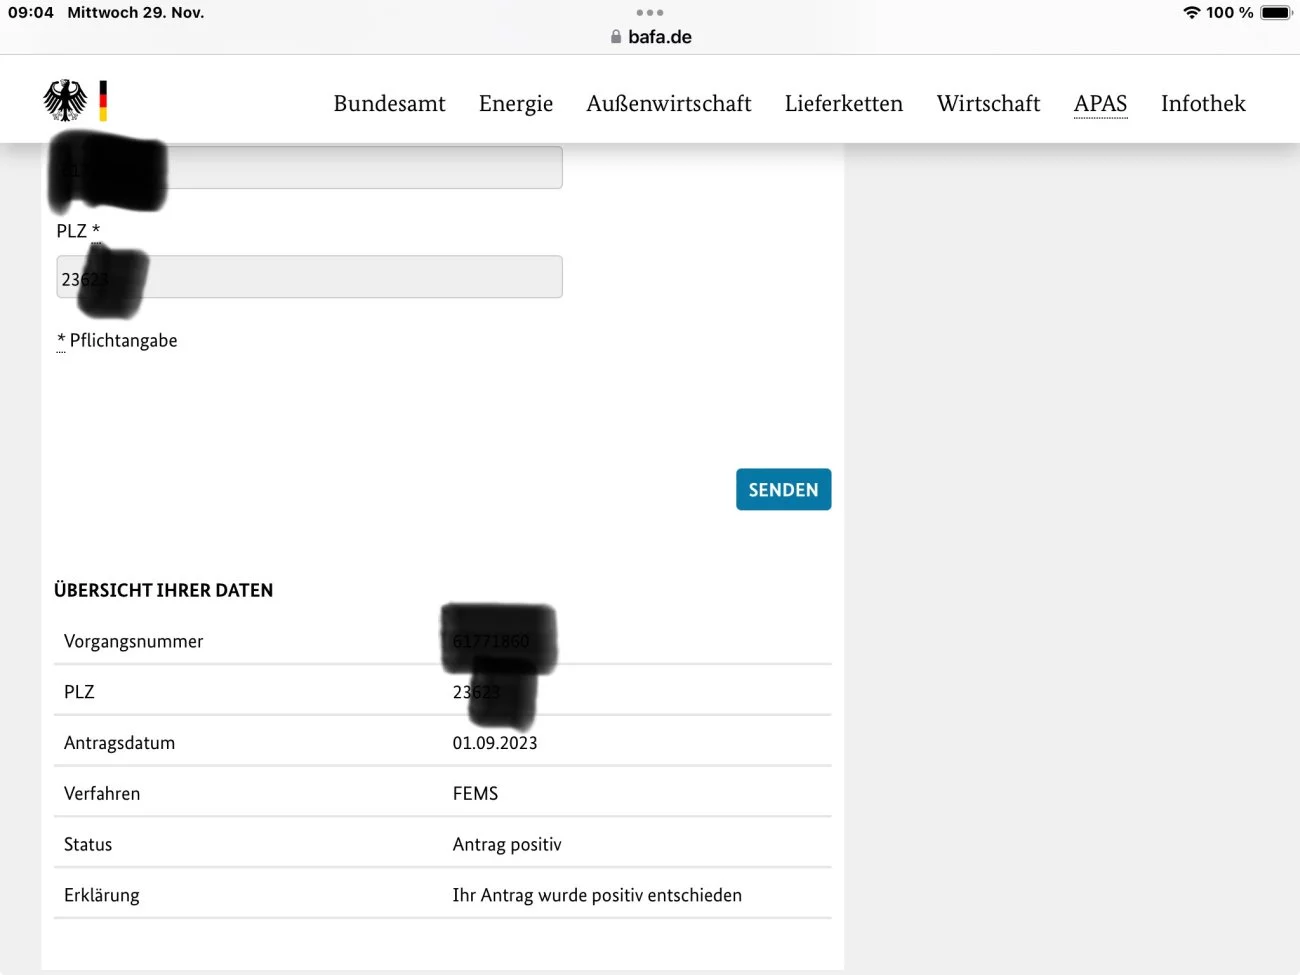Click the Pflichtangabe asterisk note
Screen dimensions: 1300x975
point(117,341)
